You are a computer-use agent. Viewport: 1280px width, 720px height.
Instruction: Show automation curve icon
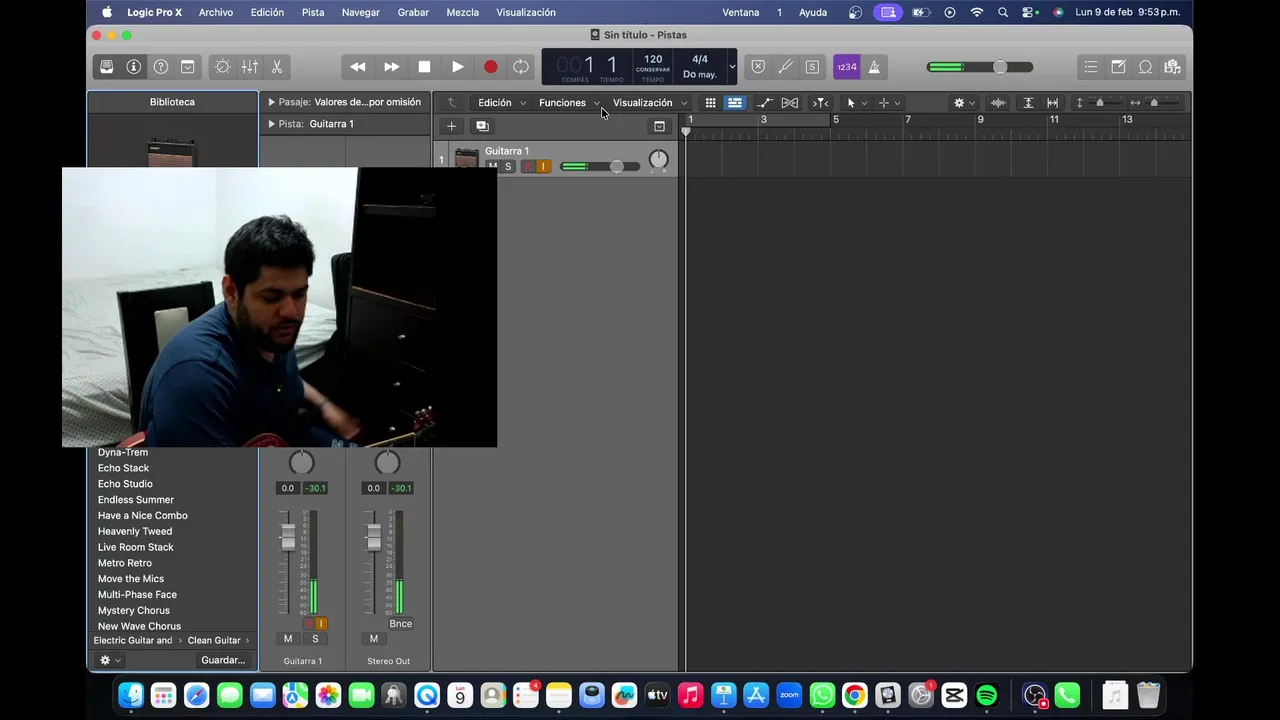[x=765, y=103]
